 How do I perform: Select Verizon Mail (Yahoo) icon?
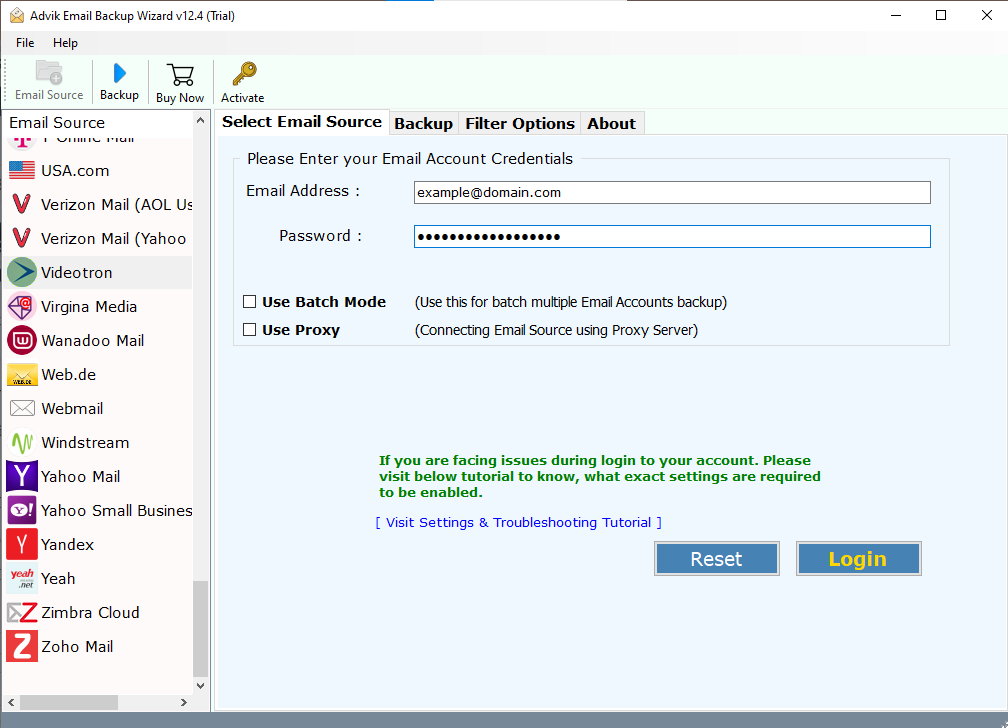[x=22, y=239]
